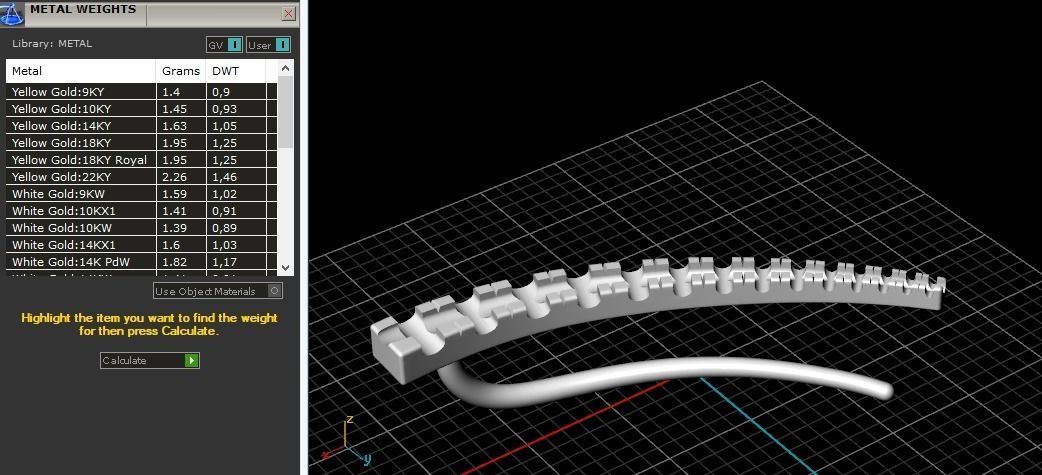
Task: Click the 1.45 grams value for 10KY
Action: point(174,109)
